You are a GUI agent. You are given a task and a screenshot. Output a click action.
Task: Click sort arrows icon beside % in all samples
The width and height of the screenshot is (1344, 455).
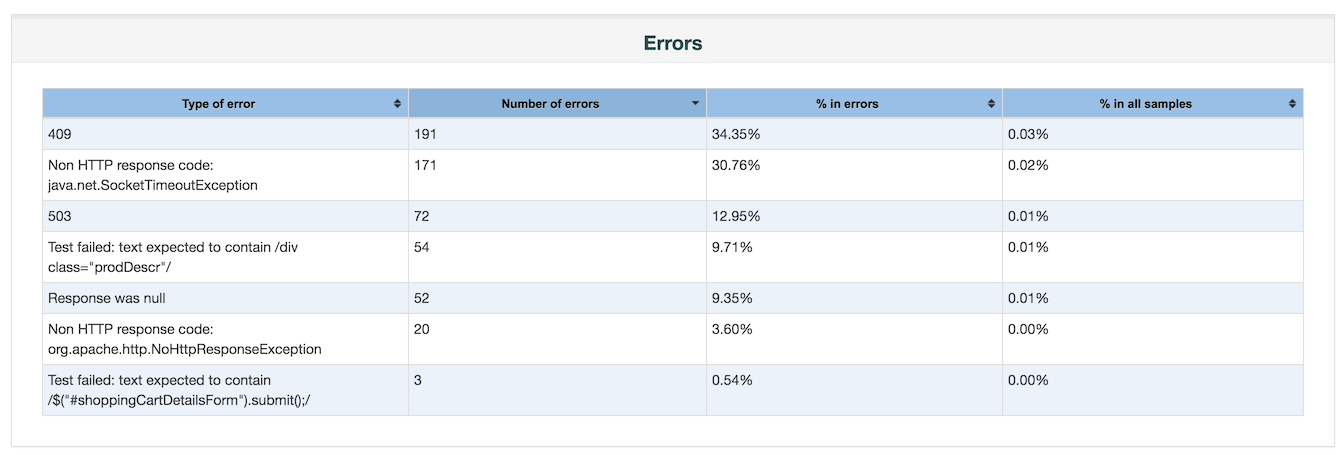(1292, 104)
